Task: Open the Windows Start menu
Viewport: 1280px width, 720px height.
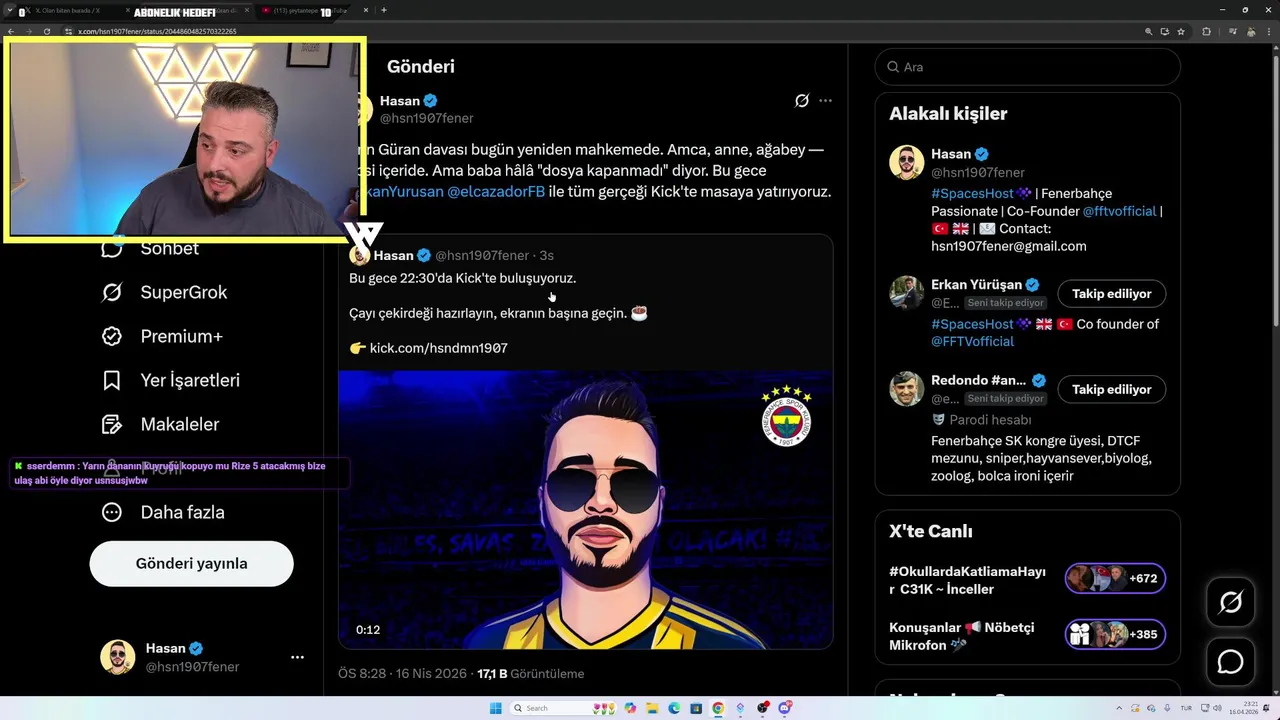Action: (495, 708)
